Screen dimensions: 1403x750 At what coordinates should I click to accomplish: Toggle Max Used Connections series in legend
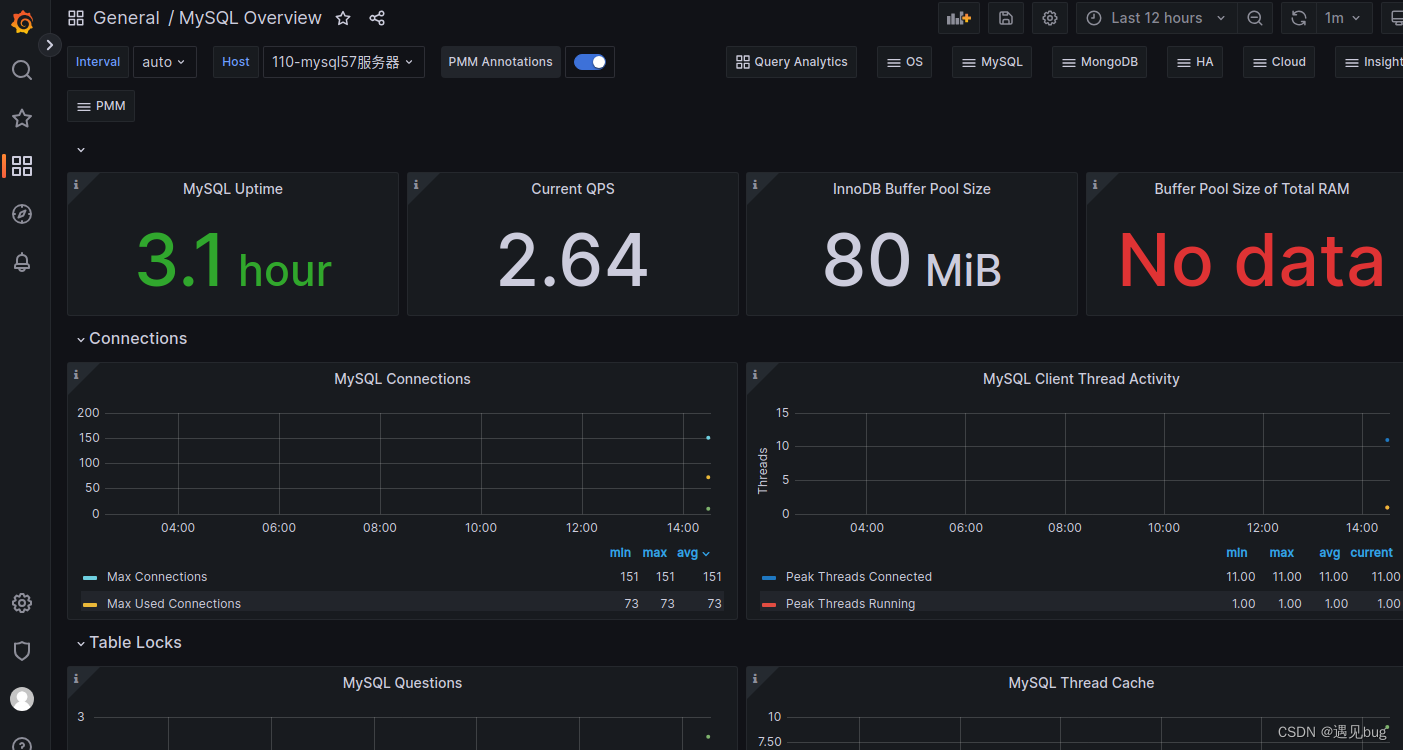174,604
